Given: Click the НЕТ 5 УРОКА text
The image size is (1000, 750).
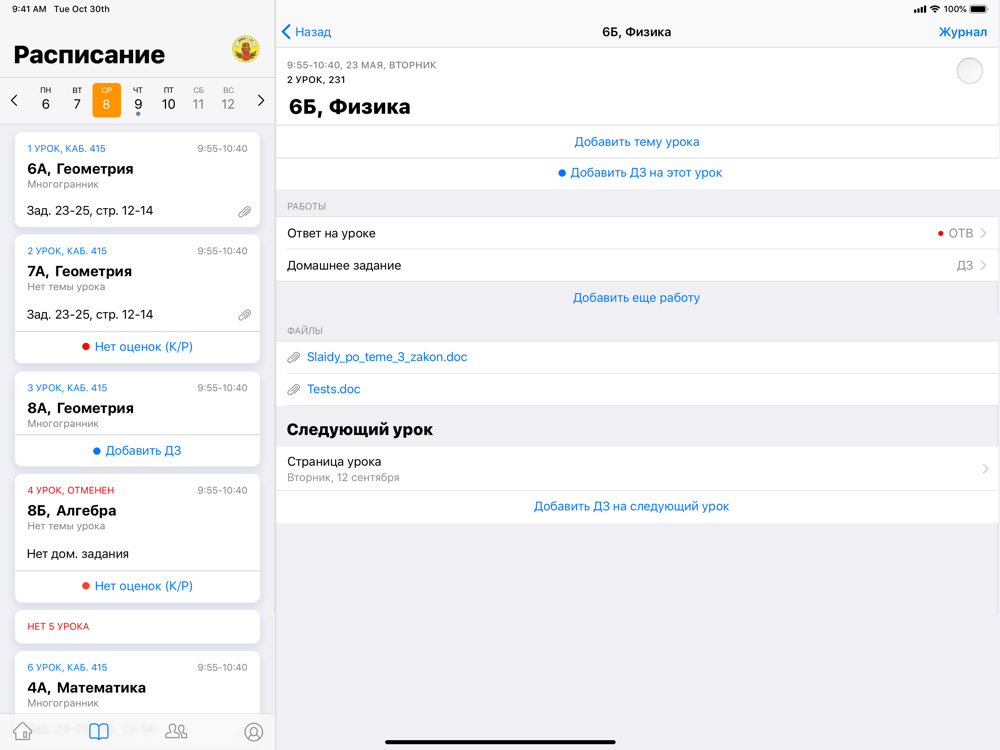Looking at the screenshot, I should tap(58, 626).
